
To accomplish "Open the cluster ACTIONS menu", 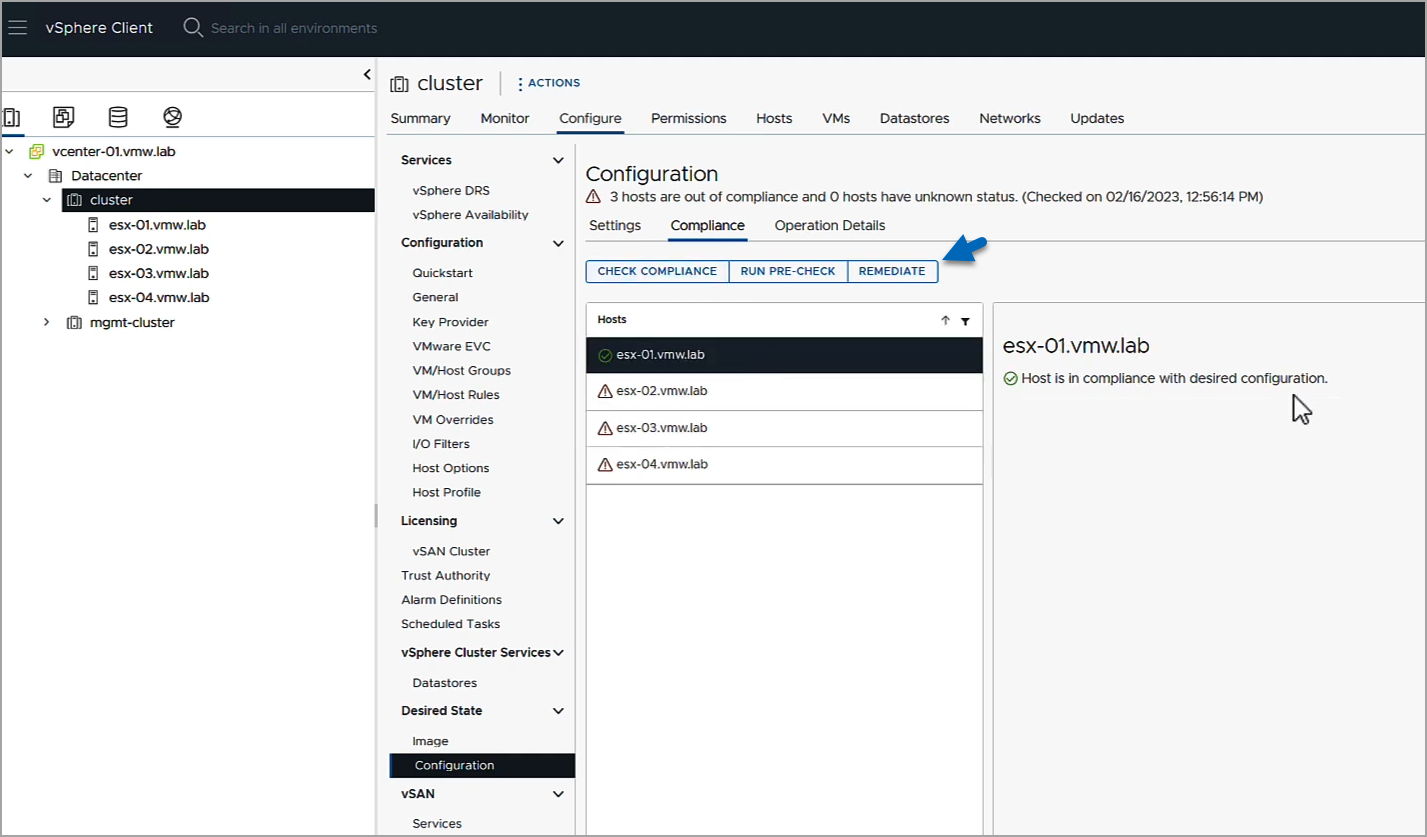I will point(548,83).
